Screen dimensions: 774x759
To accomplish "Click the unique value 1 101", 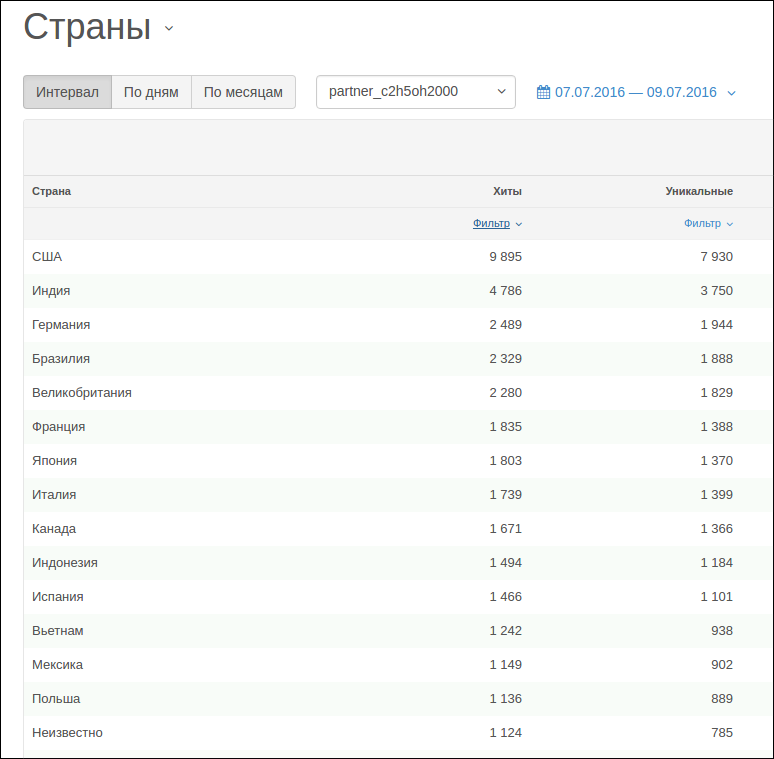I will pos(716,597).
